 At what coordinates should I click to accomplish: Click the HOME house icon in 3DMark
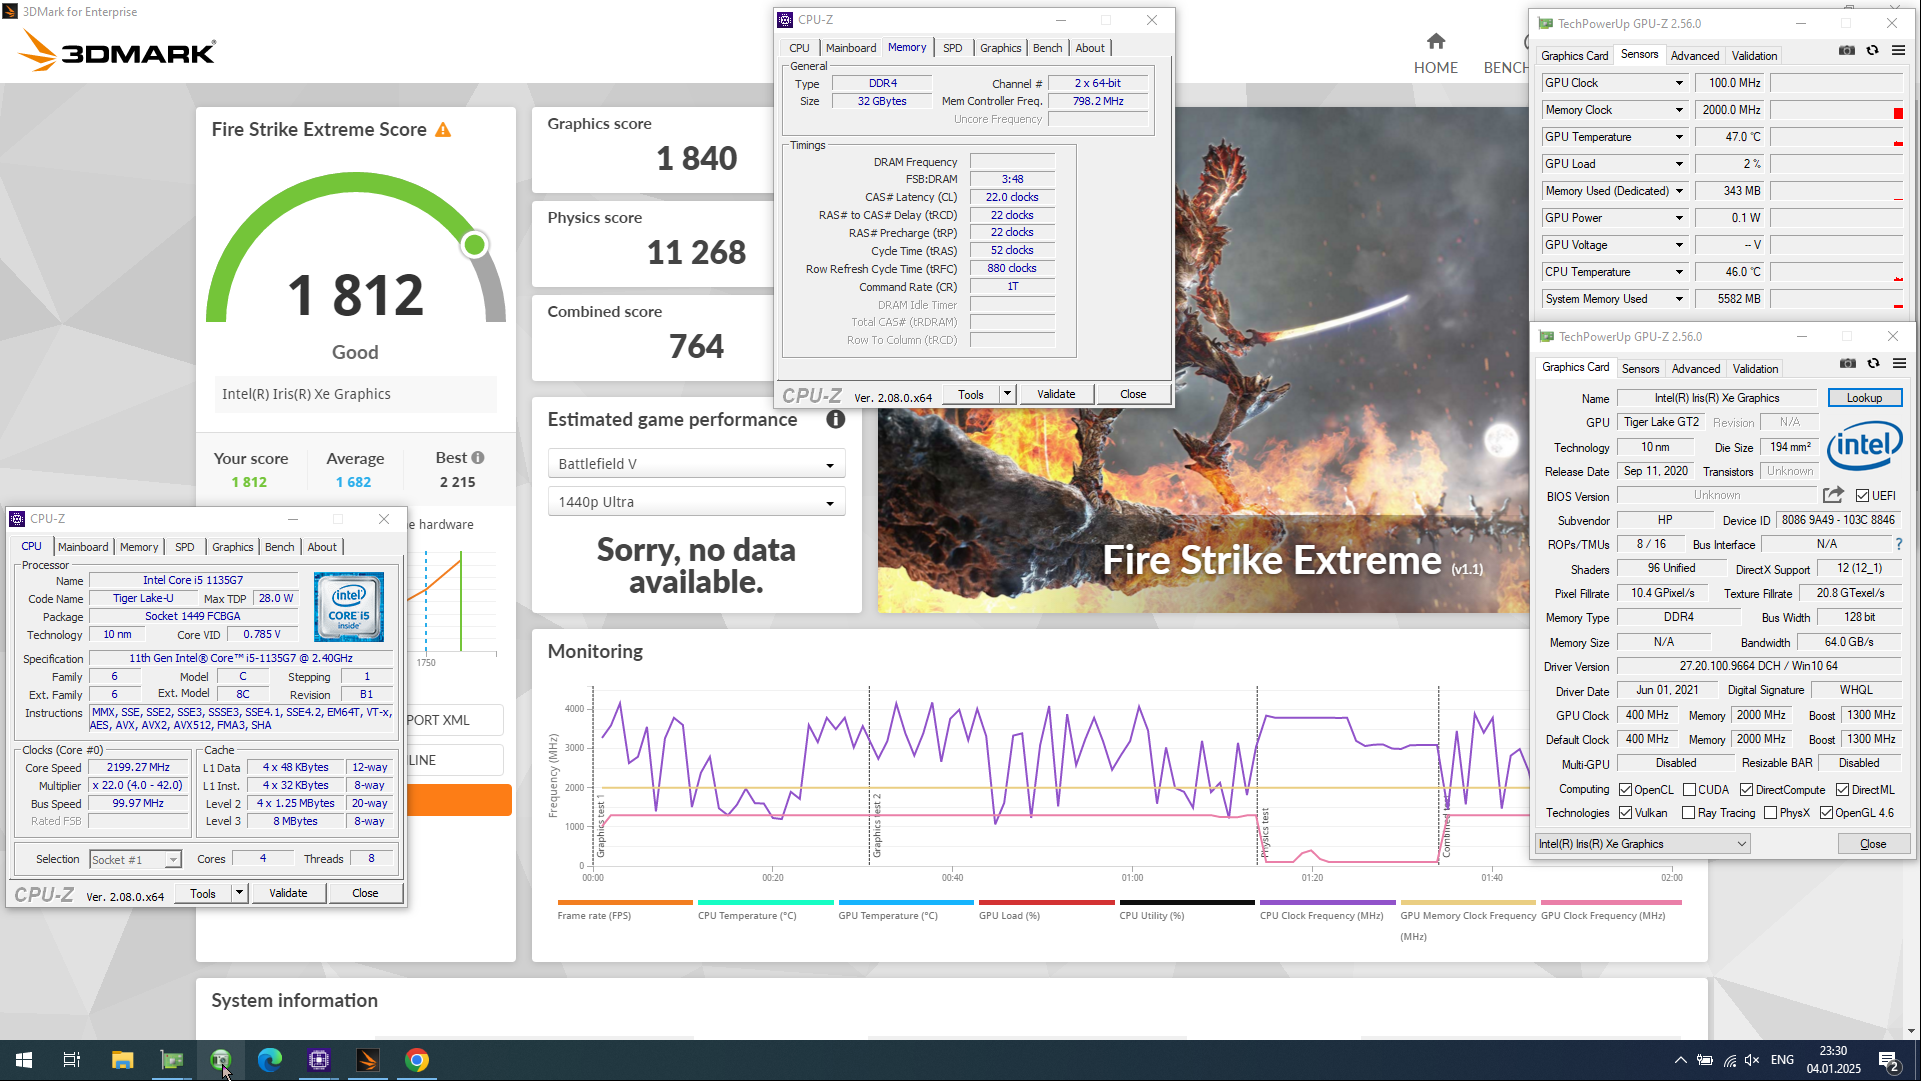[1435, 41]
